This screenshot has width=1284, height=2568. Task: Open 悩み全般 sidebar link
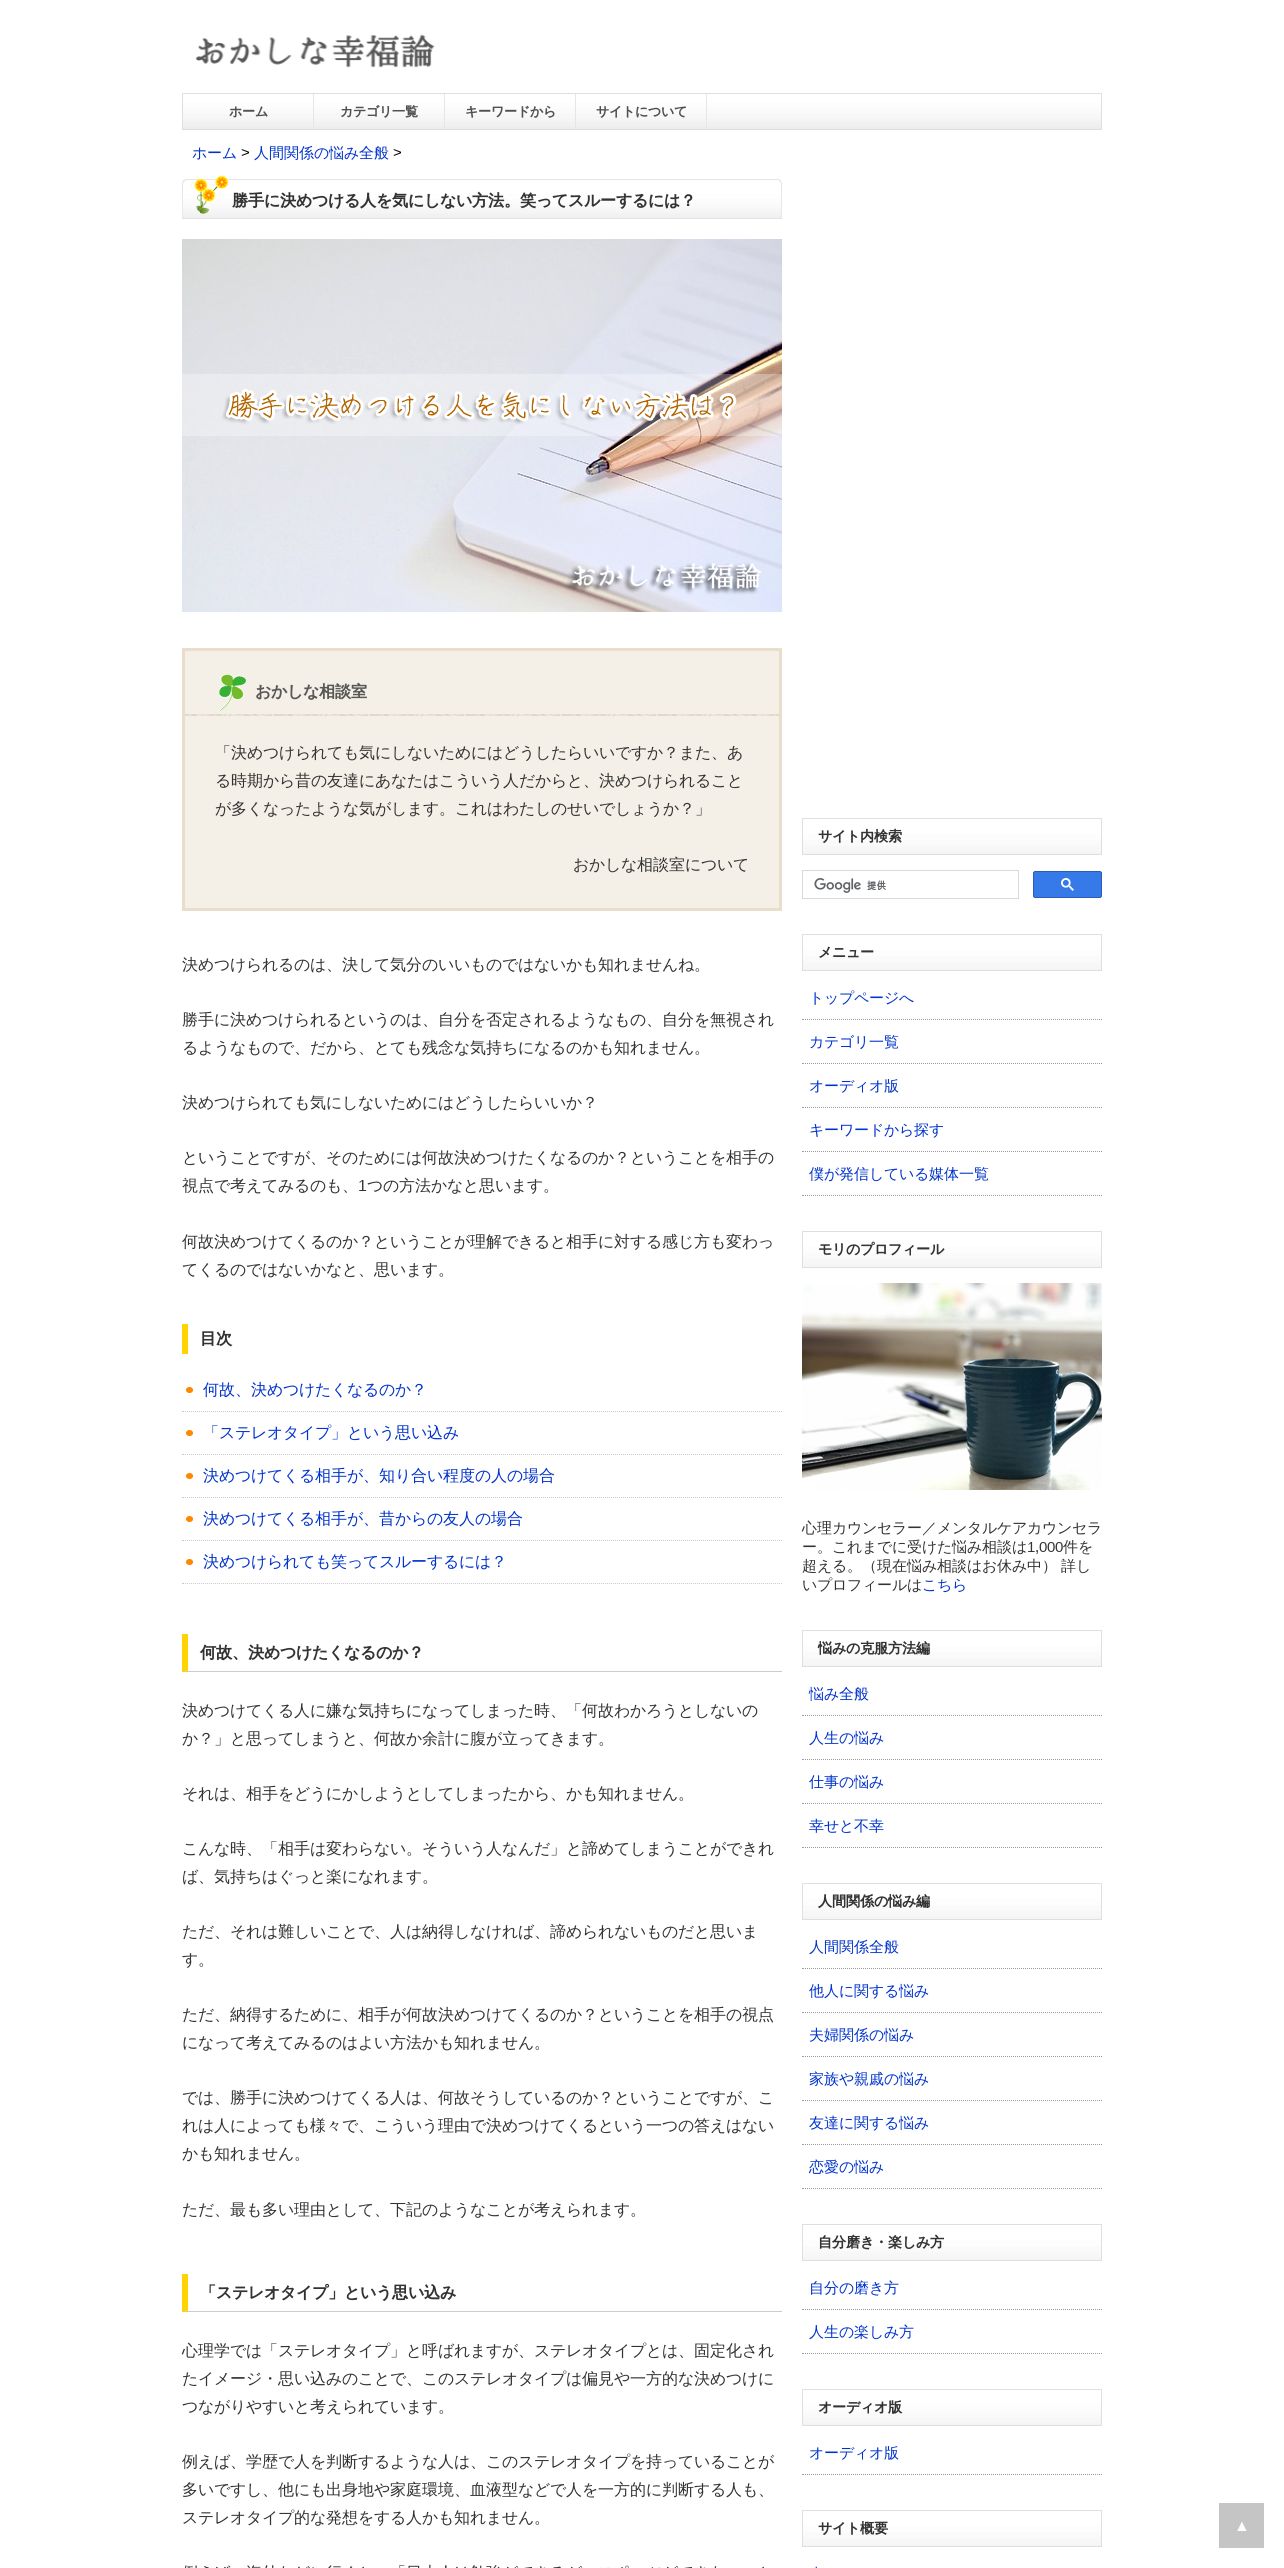[838, 1694]
